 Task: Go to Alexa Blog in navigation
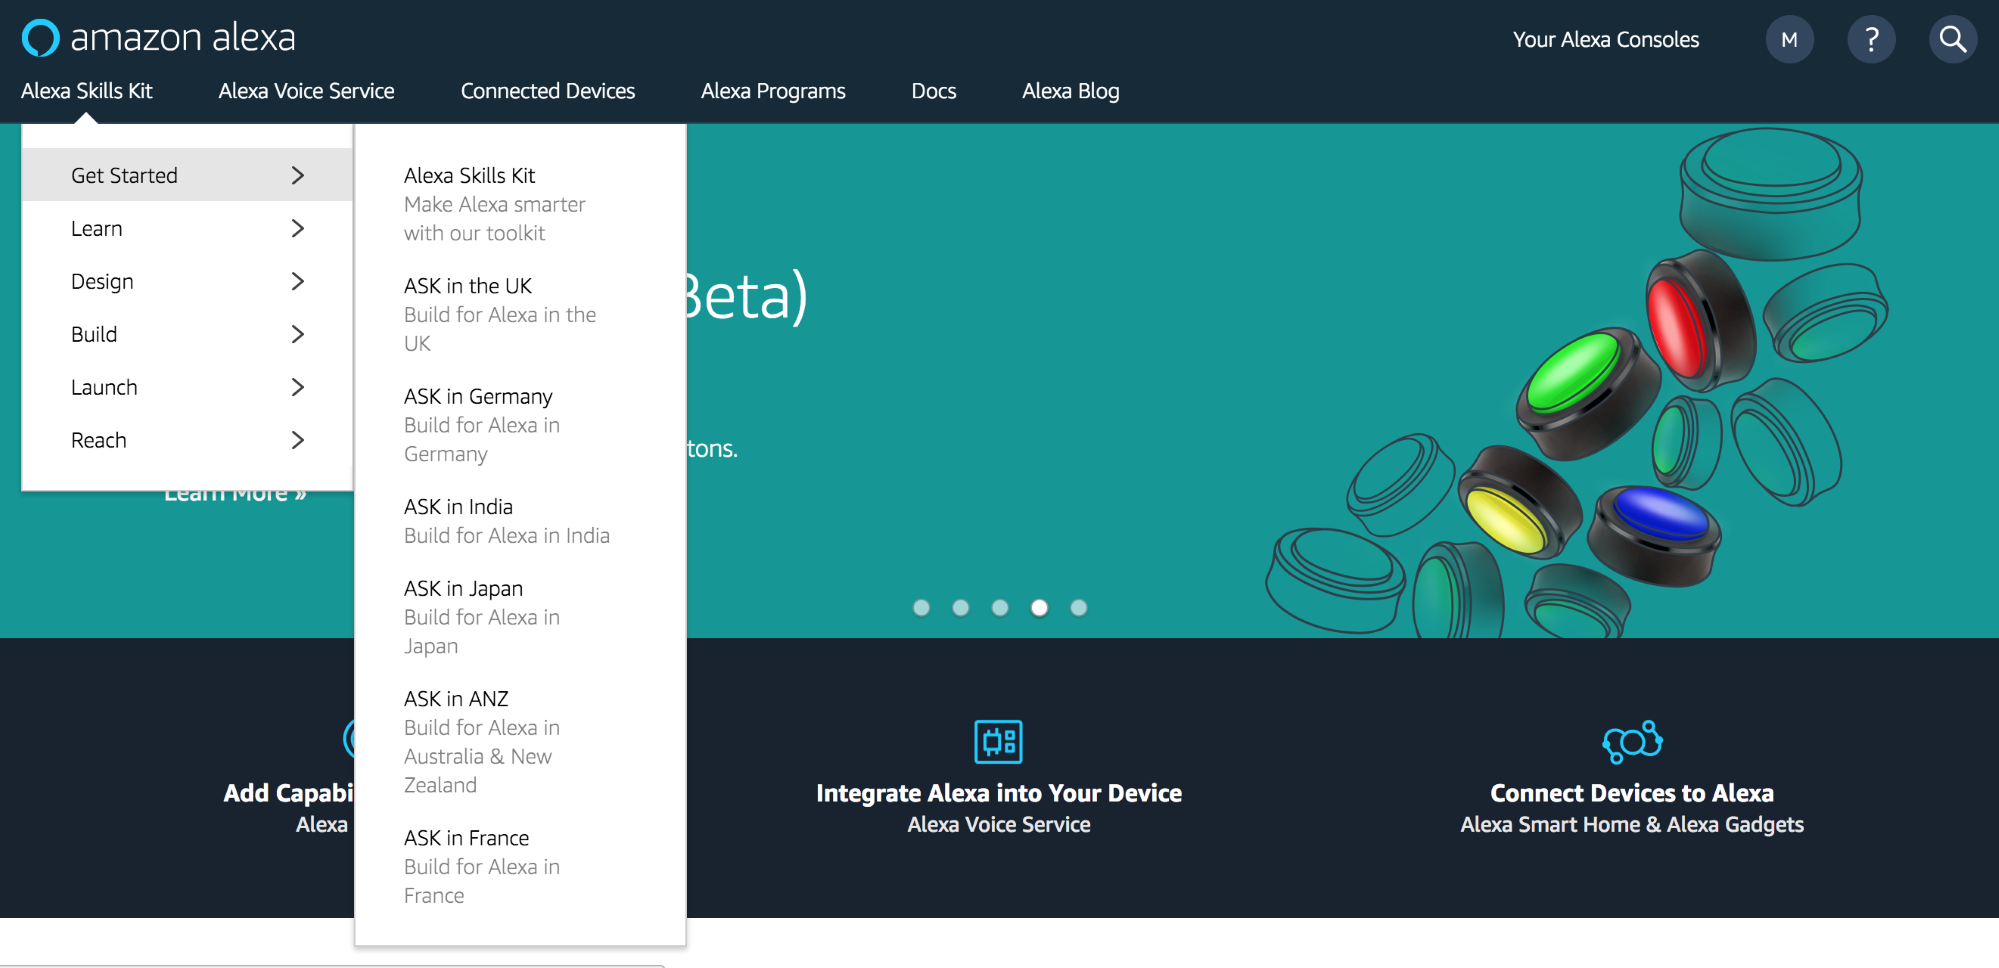1070,91
